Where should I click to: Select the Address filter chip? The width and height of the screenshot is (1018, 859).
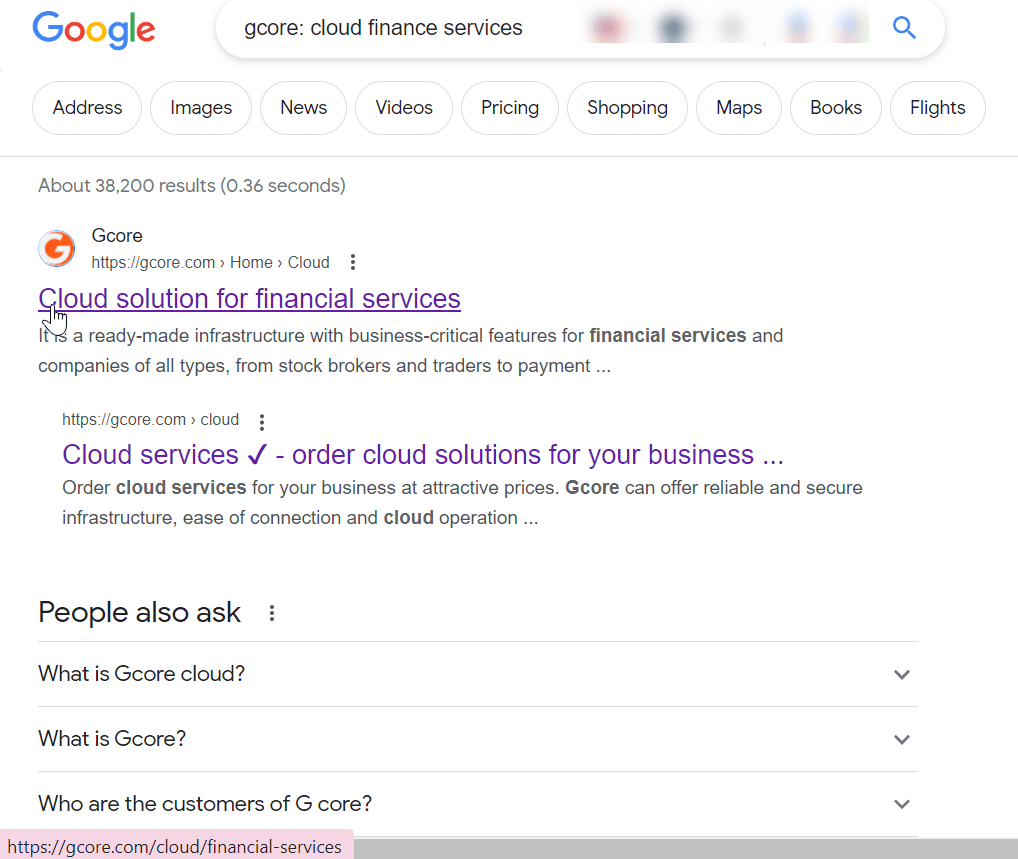[x=87, y=108]
